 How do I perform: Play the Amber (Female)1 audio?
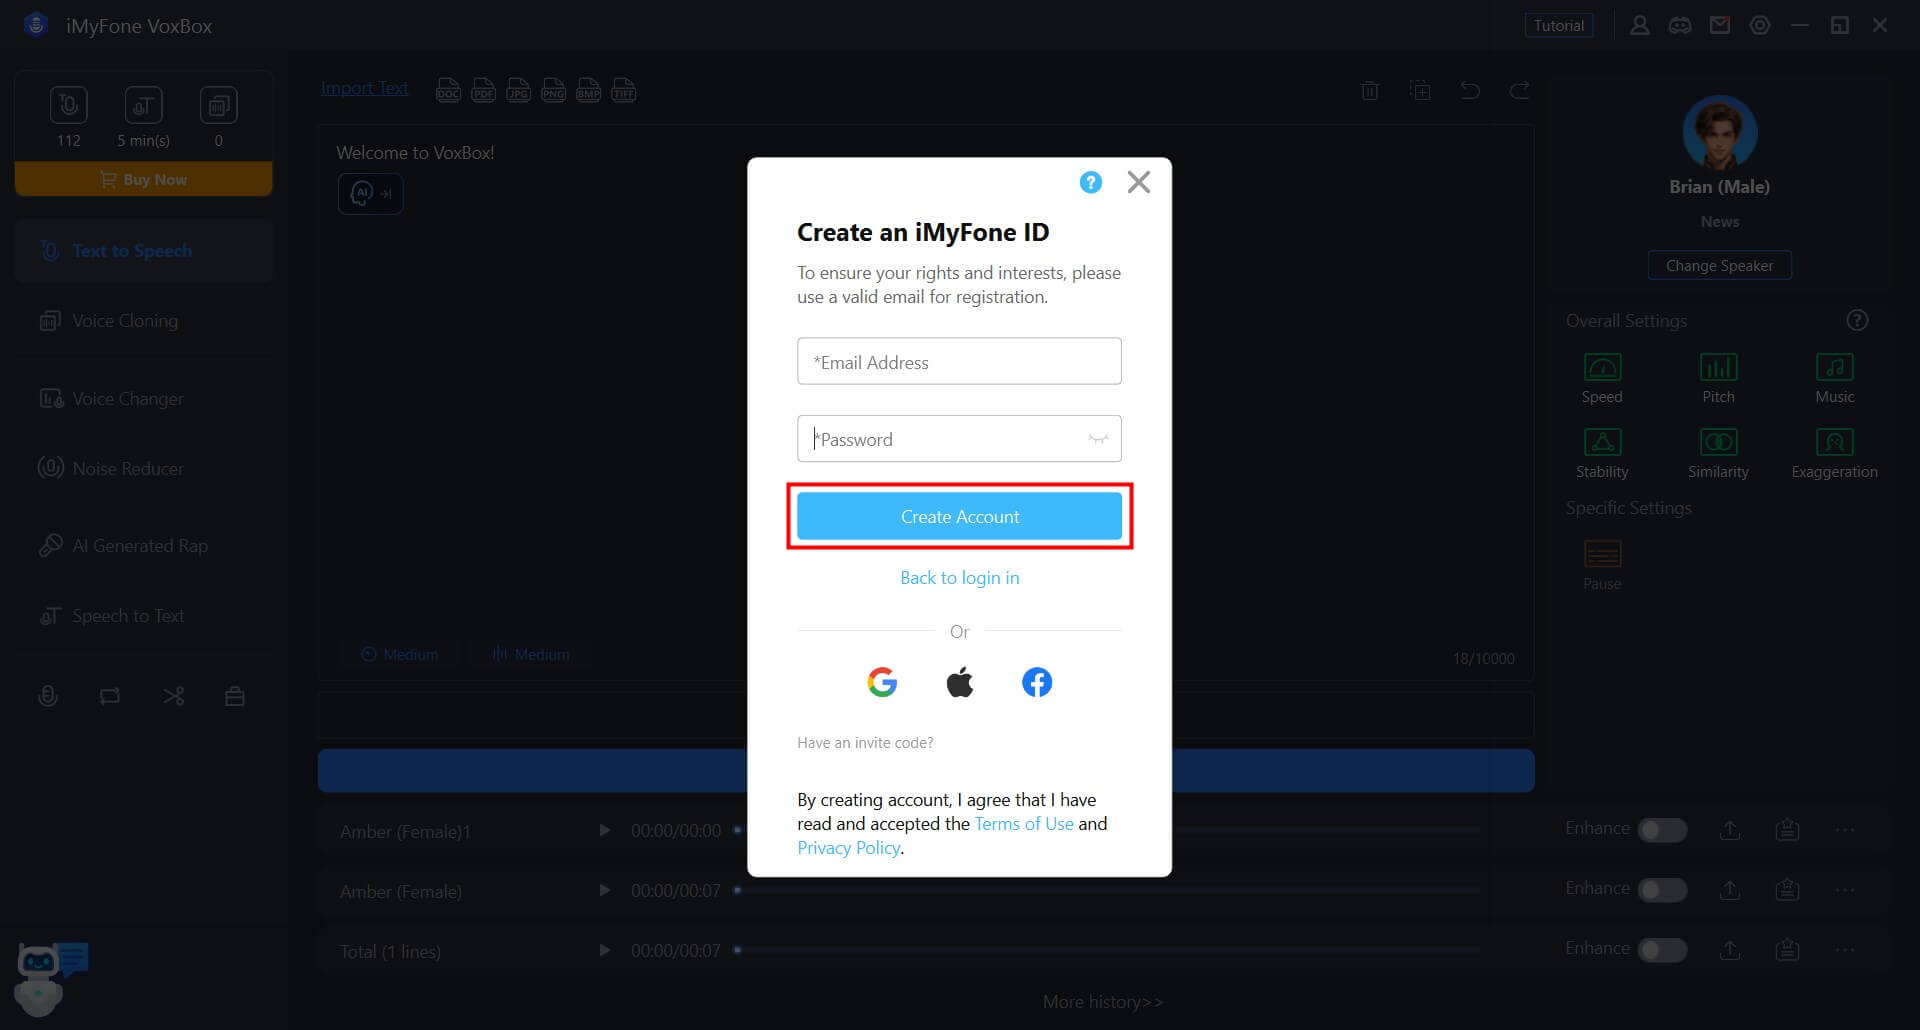tap(604, 830)
